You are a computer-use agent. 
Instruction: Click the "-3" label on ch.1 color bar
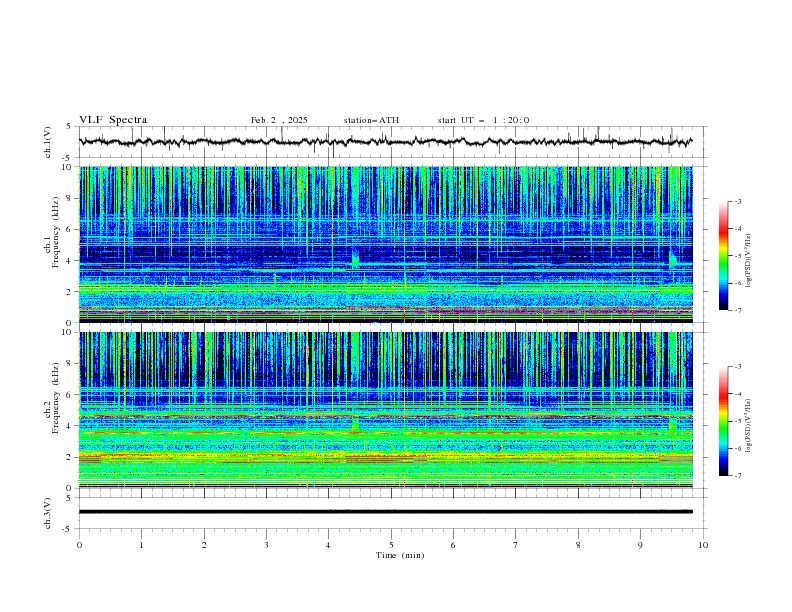(738, 201)
